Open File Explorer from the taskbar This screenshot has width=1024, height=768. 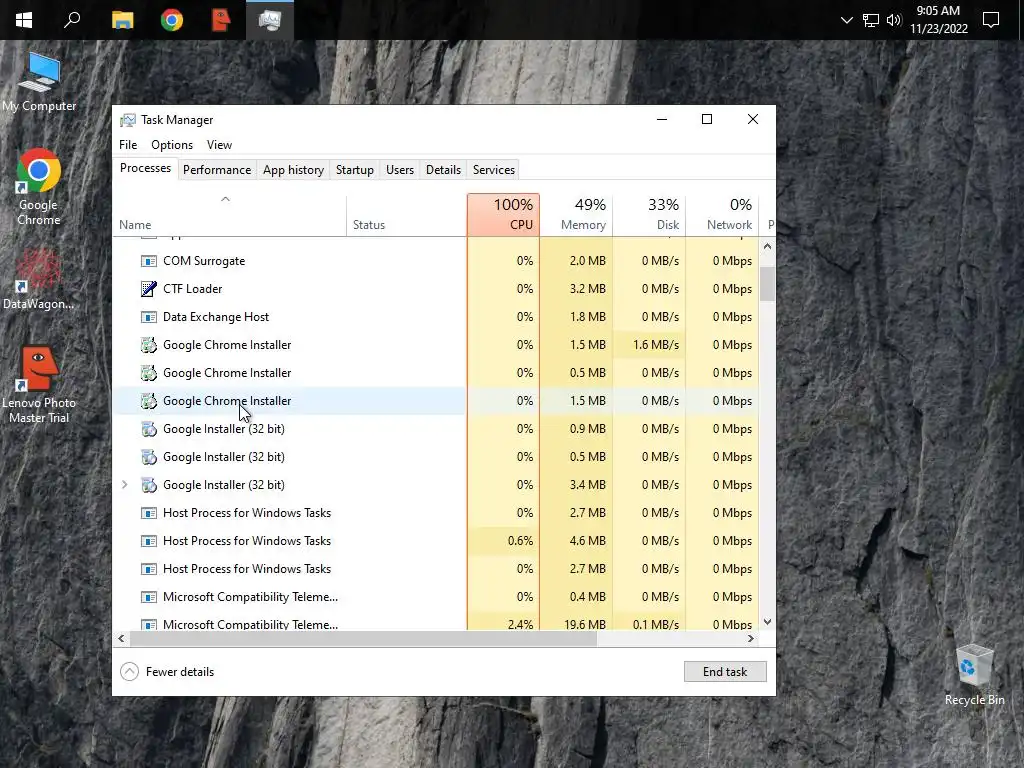[x=122, y=20]
